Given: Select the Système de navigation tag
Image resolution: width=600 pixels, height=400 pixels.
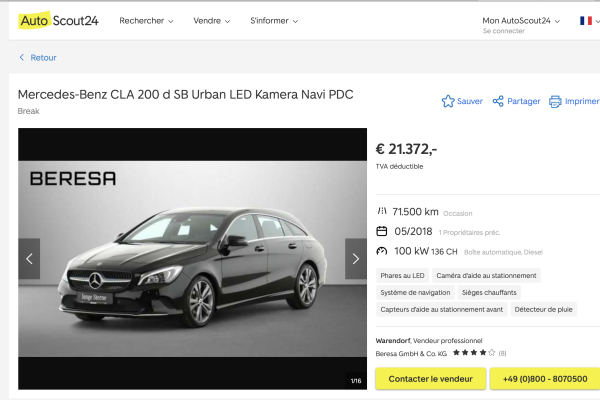Looking at the screenshot, I should pos(415,292).
